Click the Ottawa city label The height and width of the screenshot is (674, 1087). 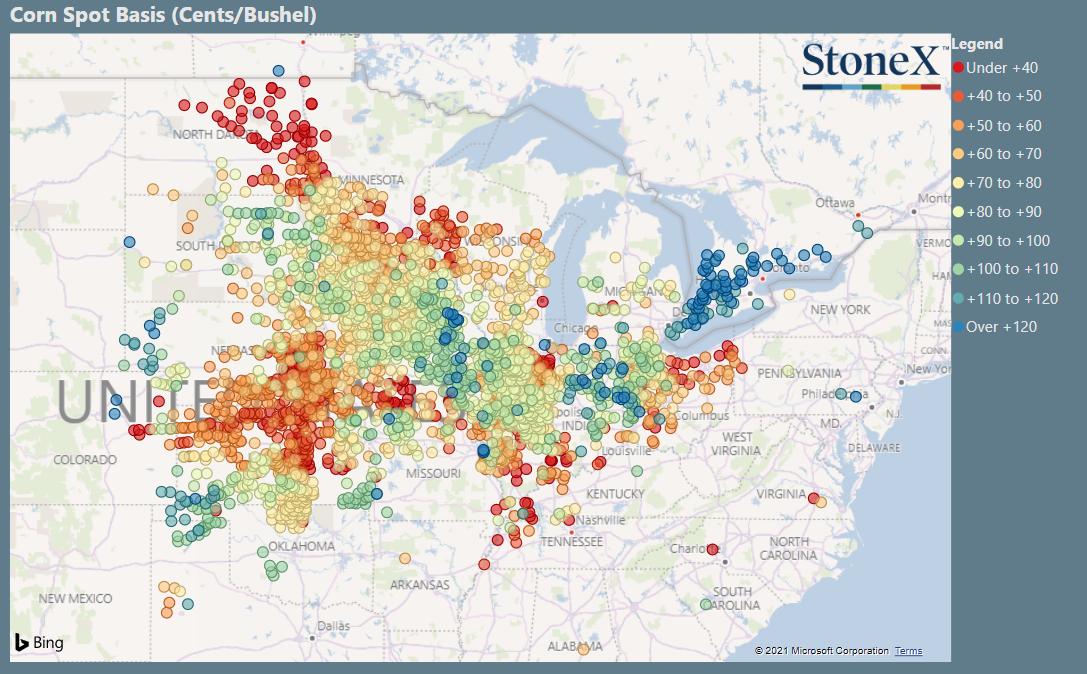(x=835, y=203)
